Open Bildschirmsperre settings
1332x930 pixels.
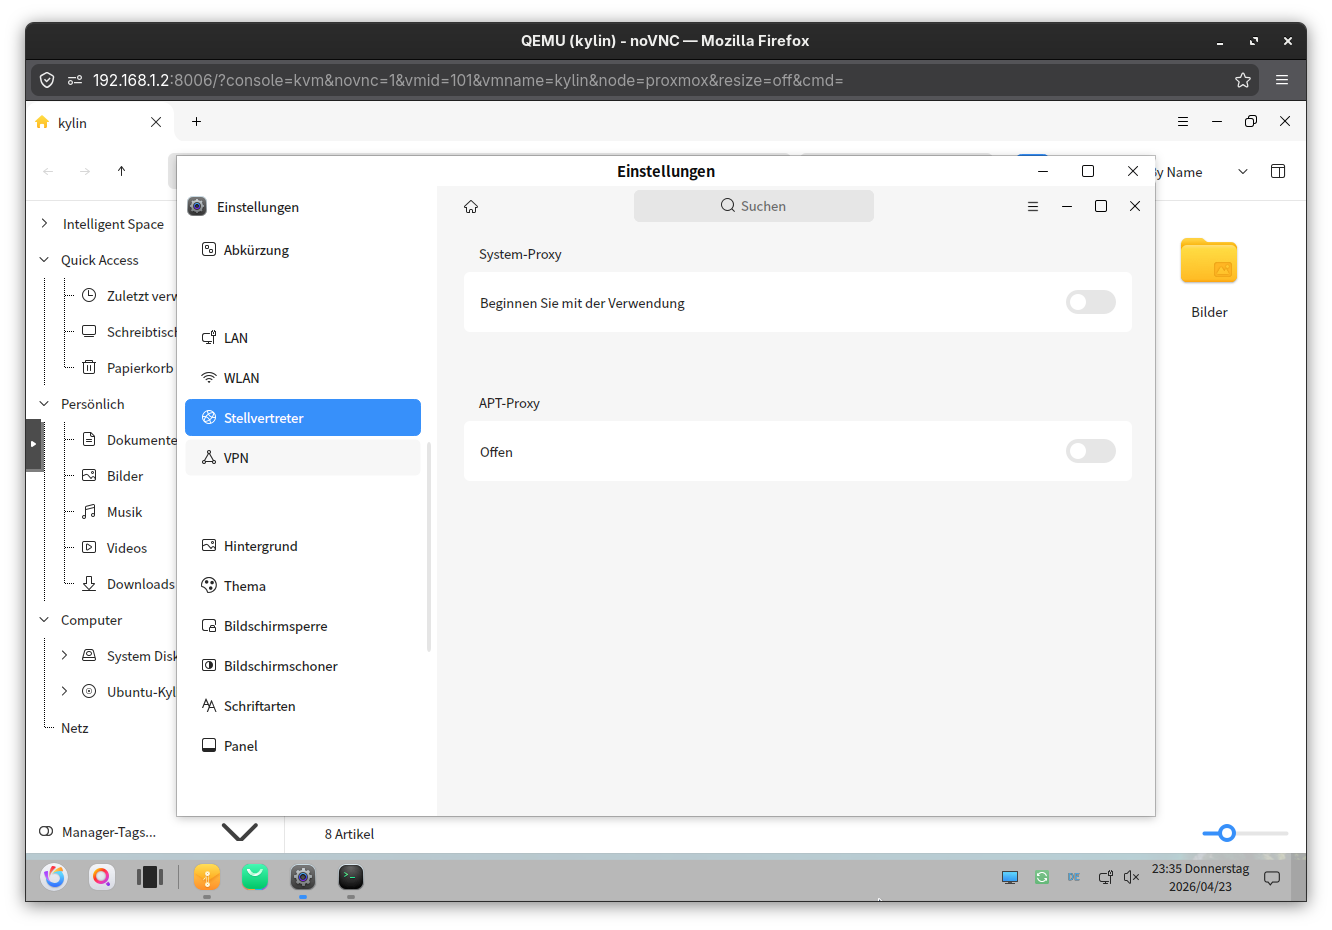click(302, 626)
